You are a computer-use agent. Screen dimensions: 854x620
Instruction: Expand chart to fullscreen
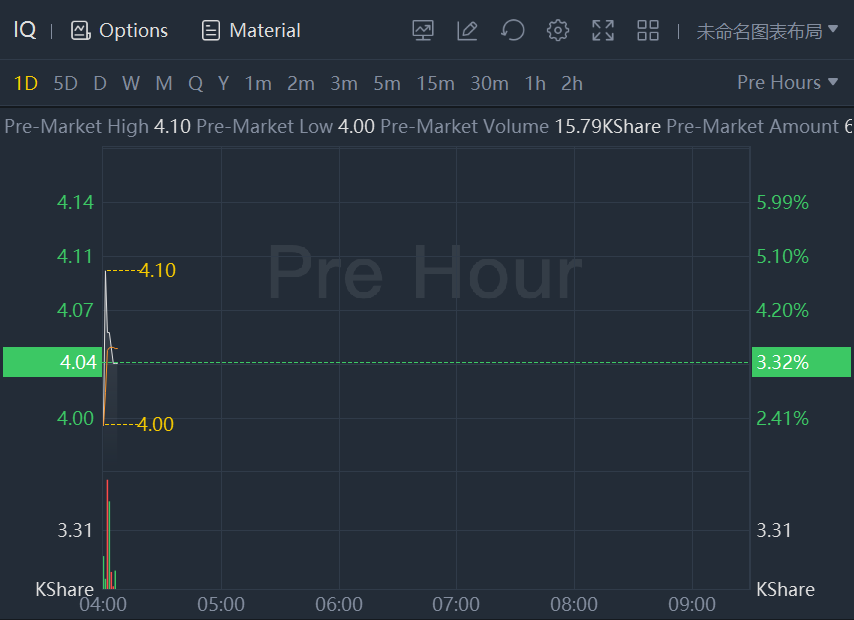pos(603,31)
